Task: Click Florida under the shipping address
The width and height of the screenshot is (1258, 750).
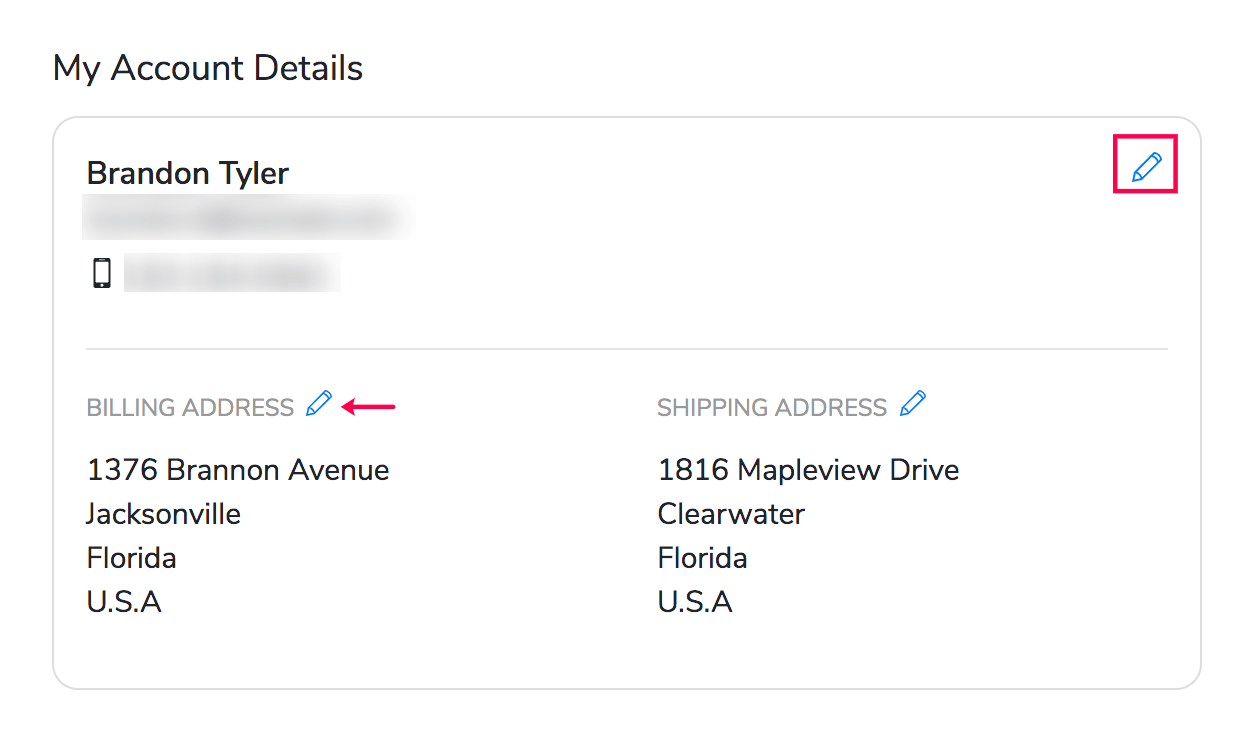Action: (702, 558)
